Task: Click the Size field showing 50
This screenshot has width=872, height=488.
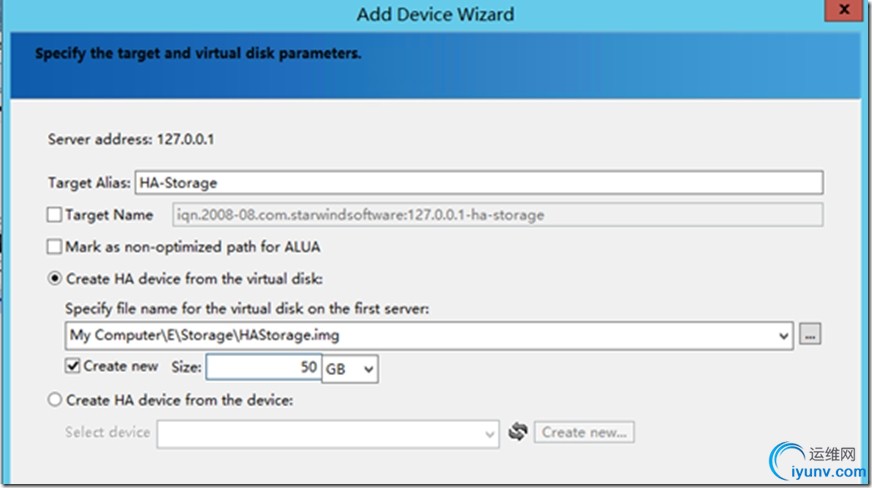Action: tap(264, 367)
